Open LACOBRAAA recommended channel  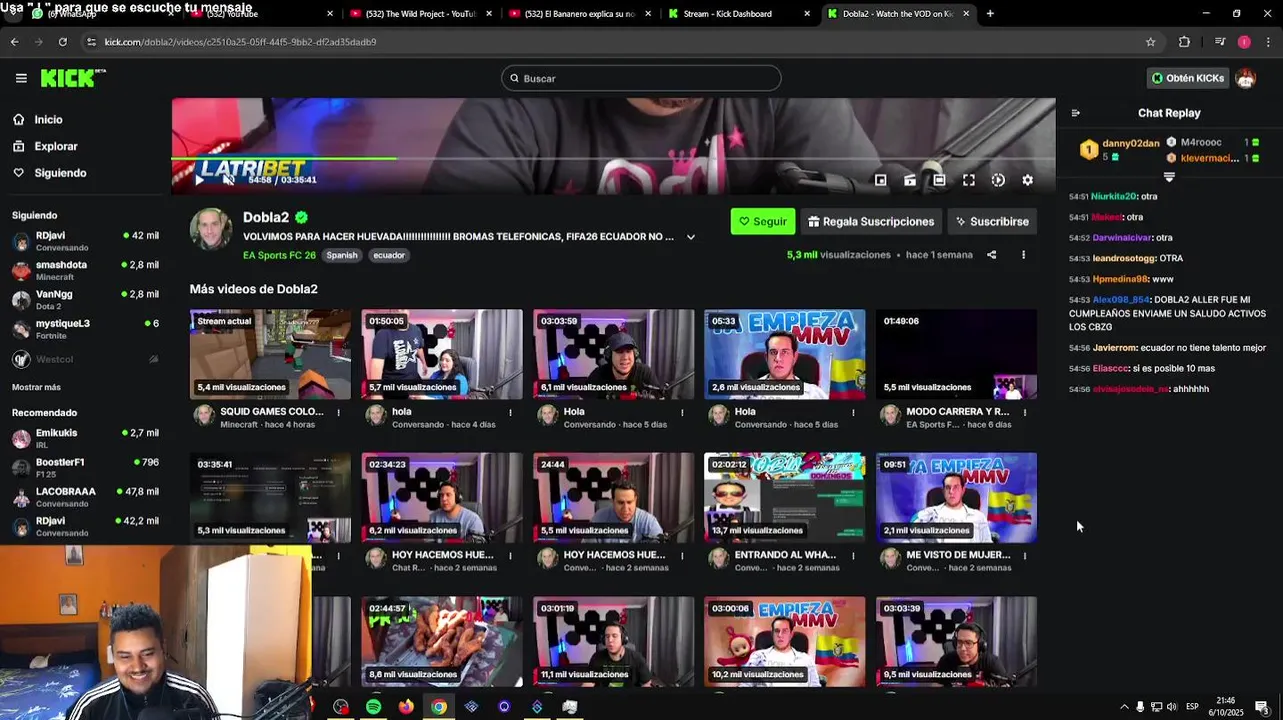pyautogui.click(x=85, y=497)
